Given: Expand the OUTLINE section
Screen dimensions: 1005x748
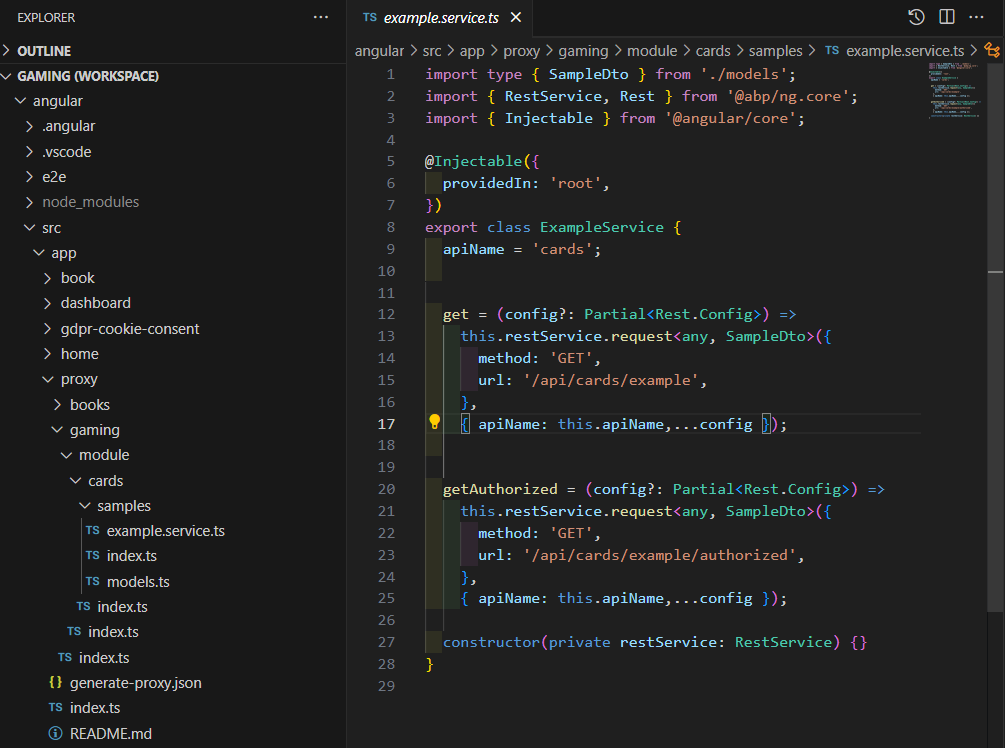Looking at the screenshot, I should pos(43,50).
